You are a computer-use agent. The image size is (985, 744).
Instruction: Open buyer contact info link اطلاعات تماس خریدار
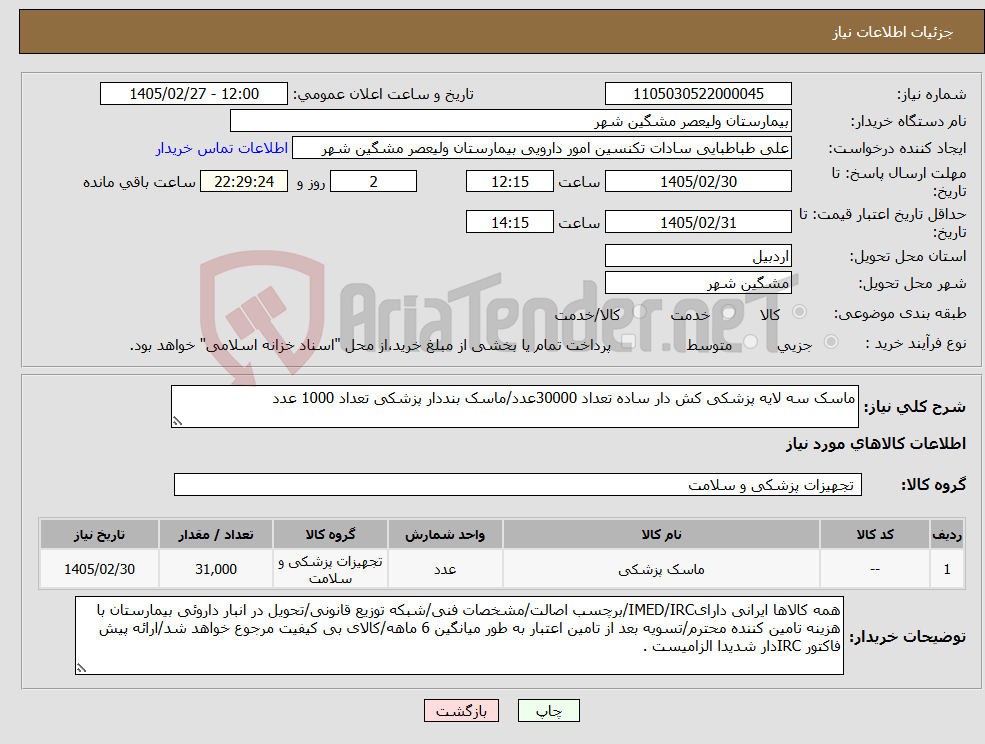click(222, 148)
